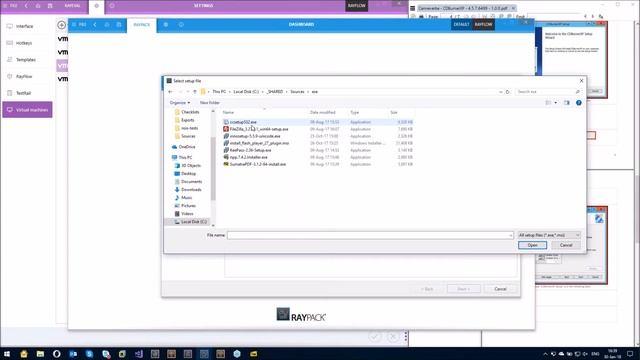
Task: Click the navigation pane vertical scrollbar
Action: [213, 168]
